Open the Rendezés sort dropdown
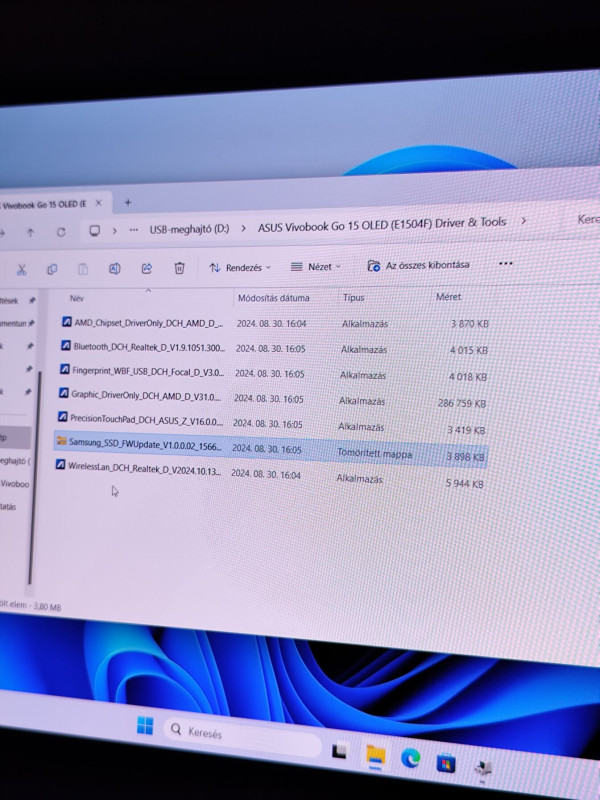 tap(240, 267)
